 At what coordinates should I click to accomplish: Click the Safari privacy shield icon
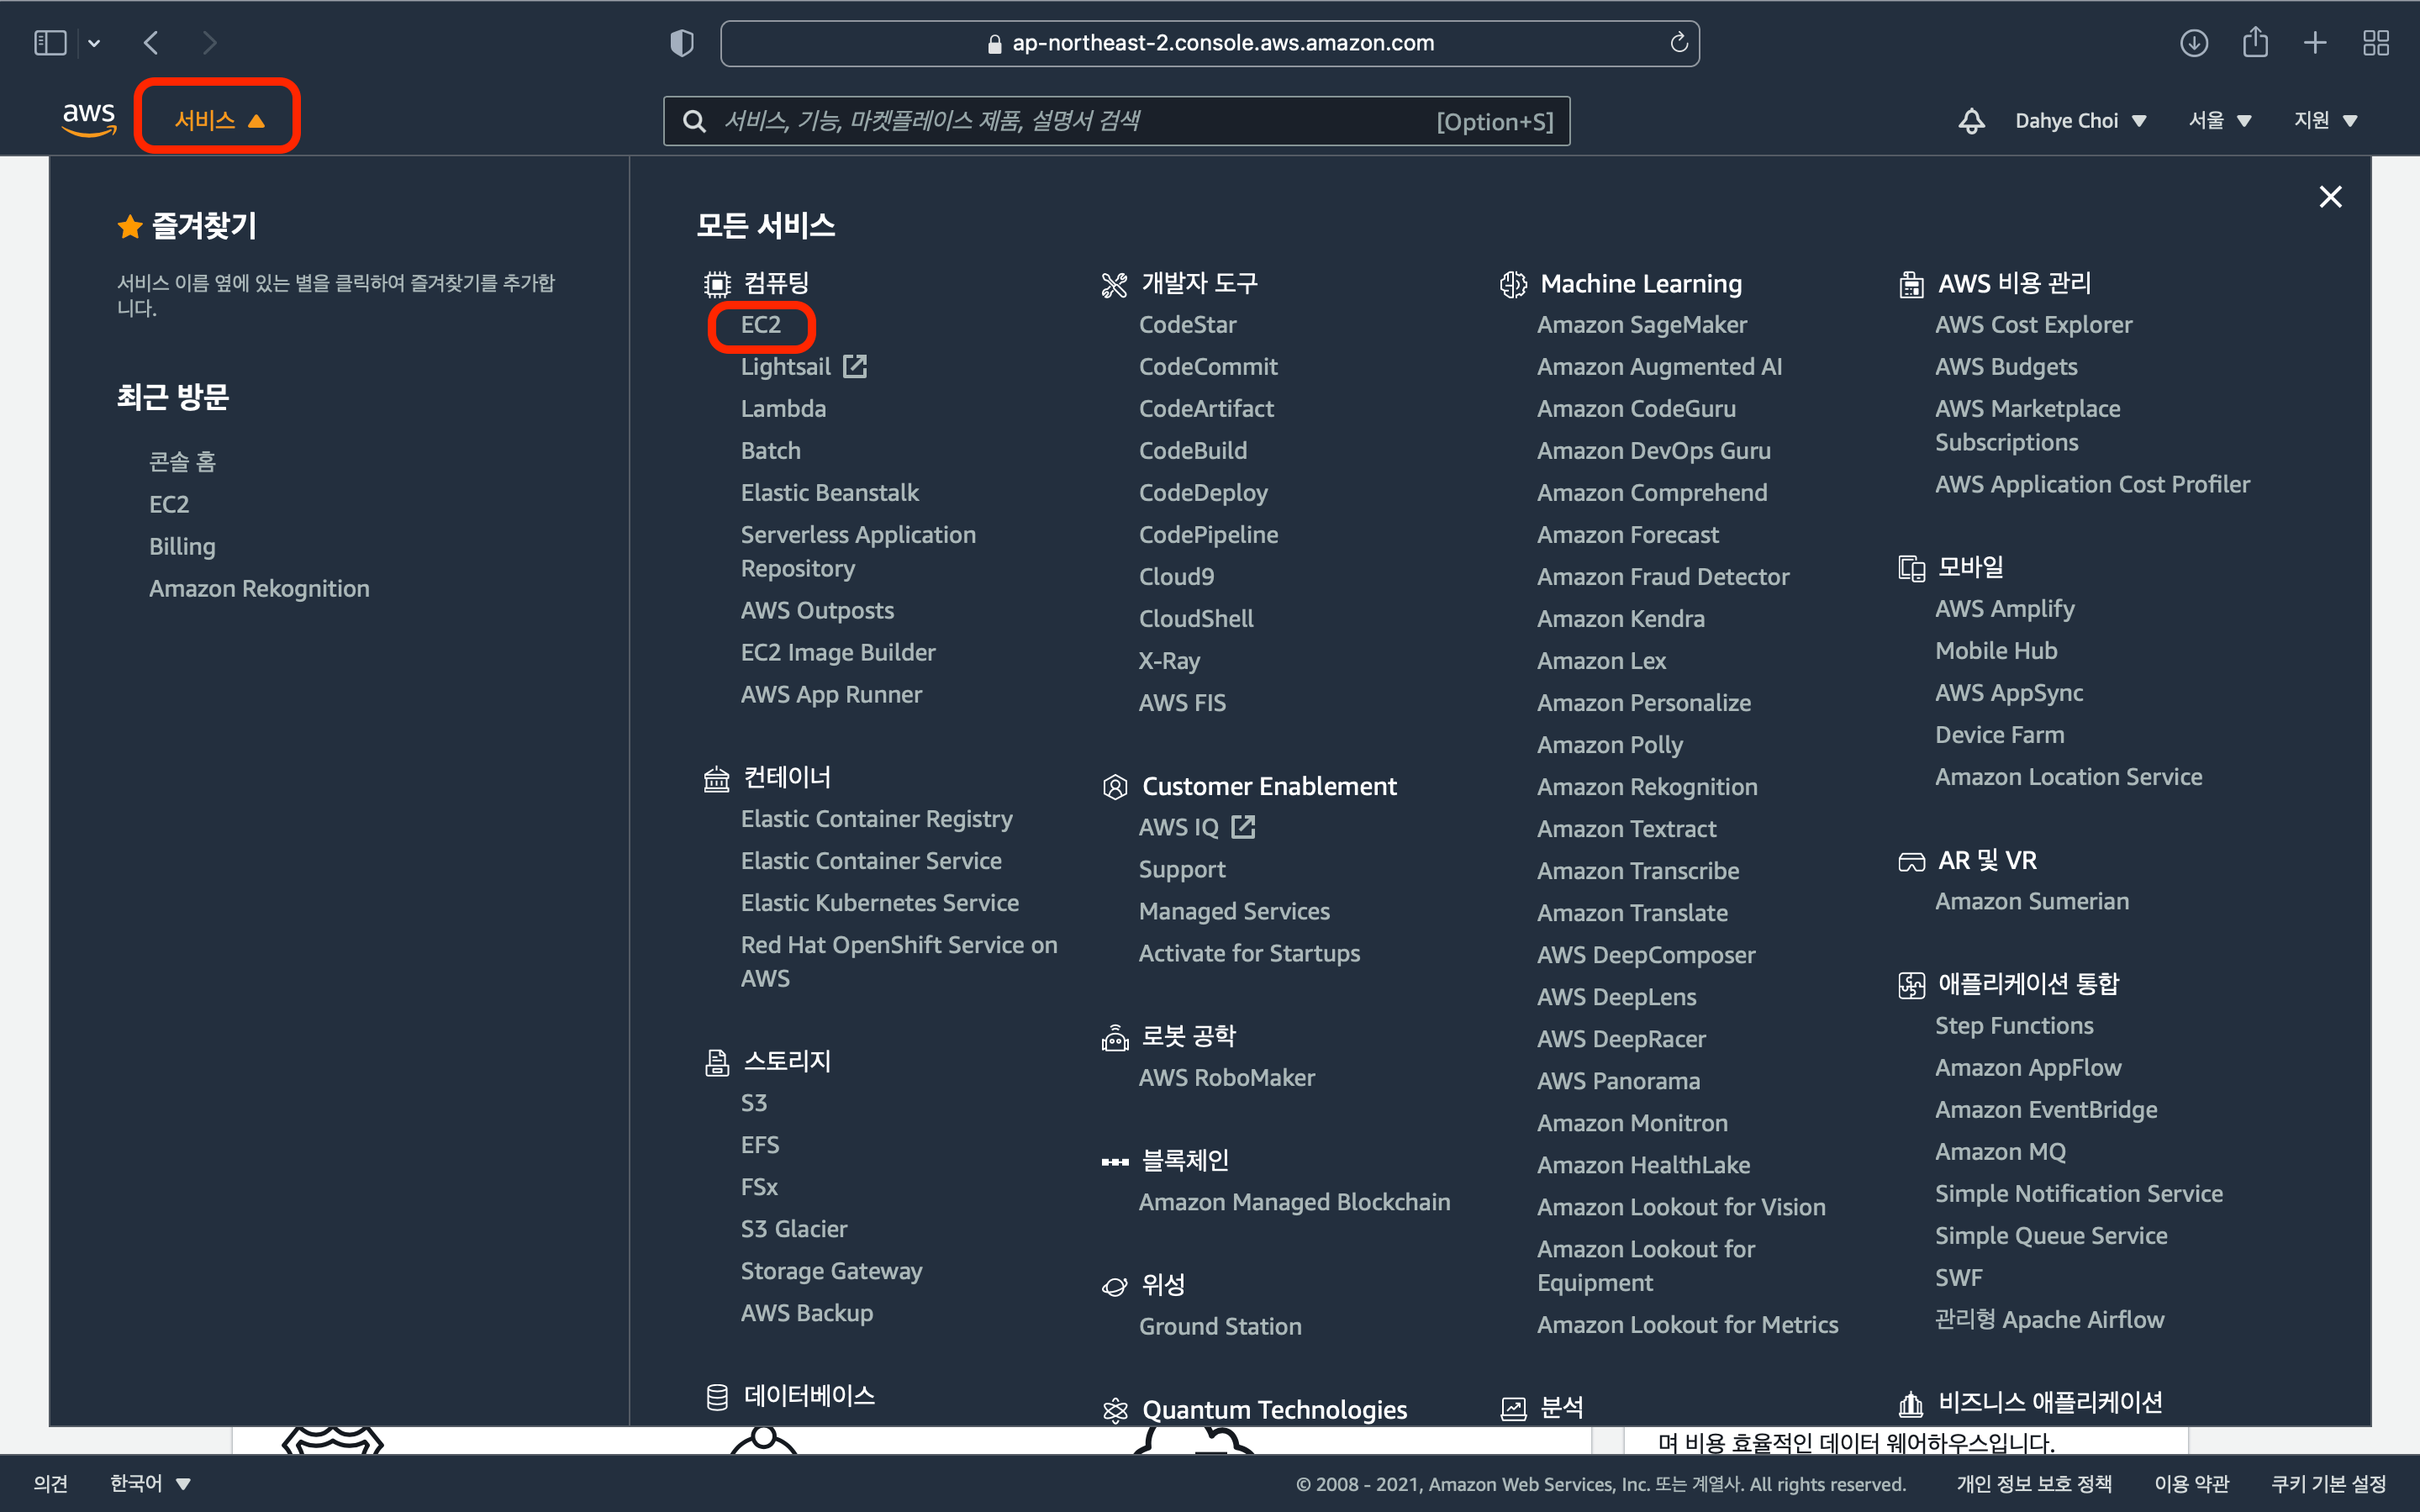681,43
